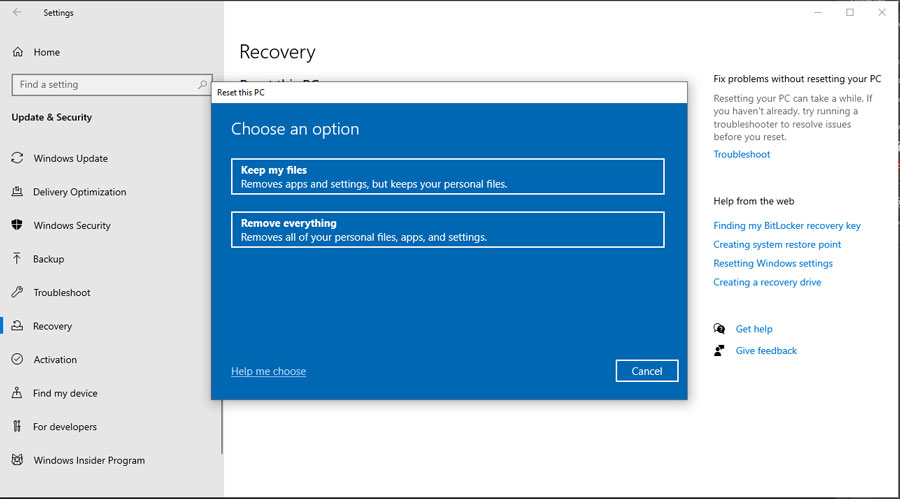Click the Update & Security heading
Screen dimensions: 900x499
pos(52,117)
